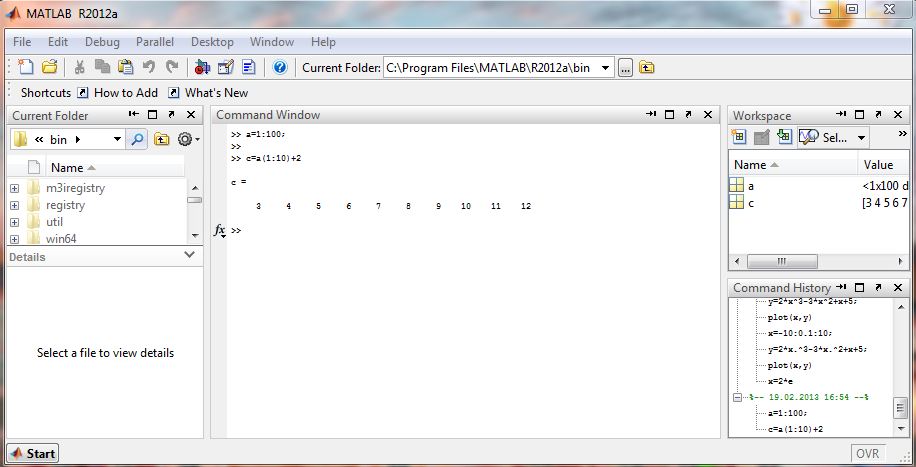Click the What's New shortcut
This screenshot has width=916, height=467.
209,92
